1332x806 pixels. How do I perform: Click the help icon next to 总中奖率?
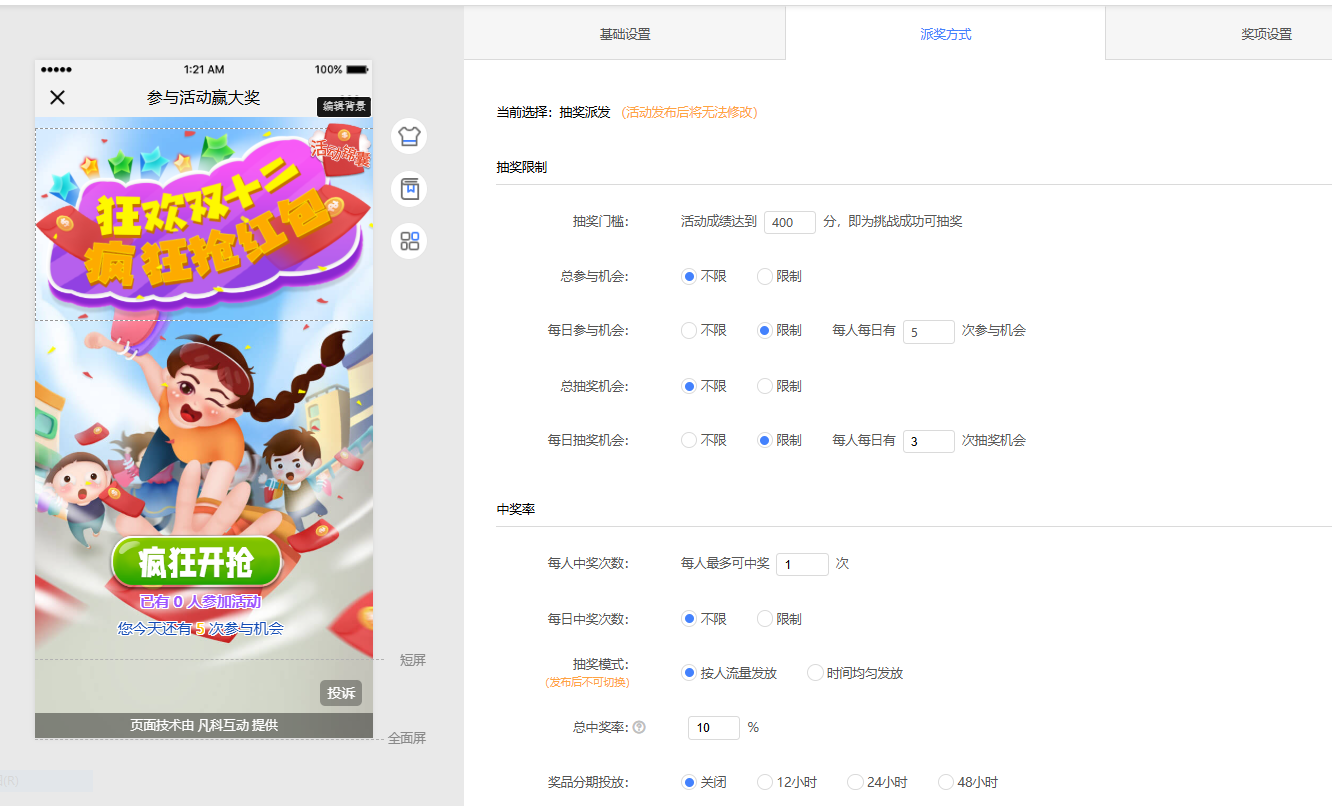(x=639, y=728)
